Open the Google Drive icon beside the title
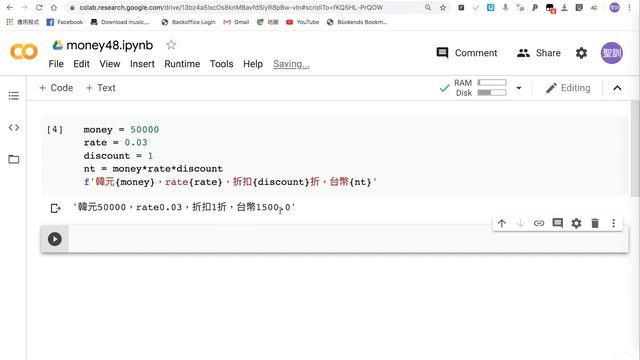The width and height of the screenshot is (640, 360). pos(58,45)
